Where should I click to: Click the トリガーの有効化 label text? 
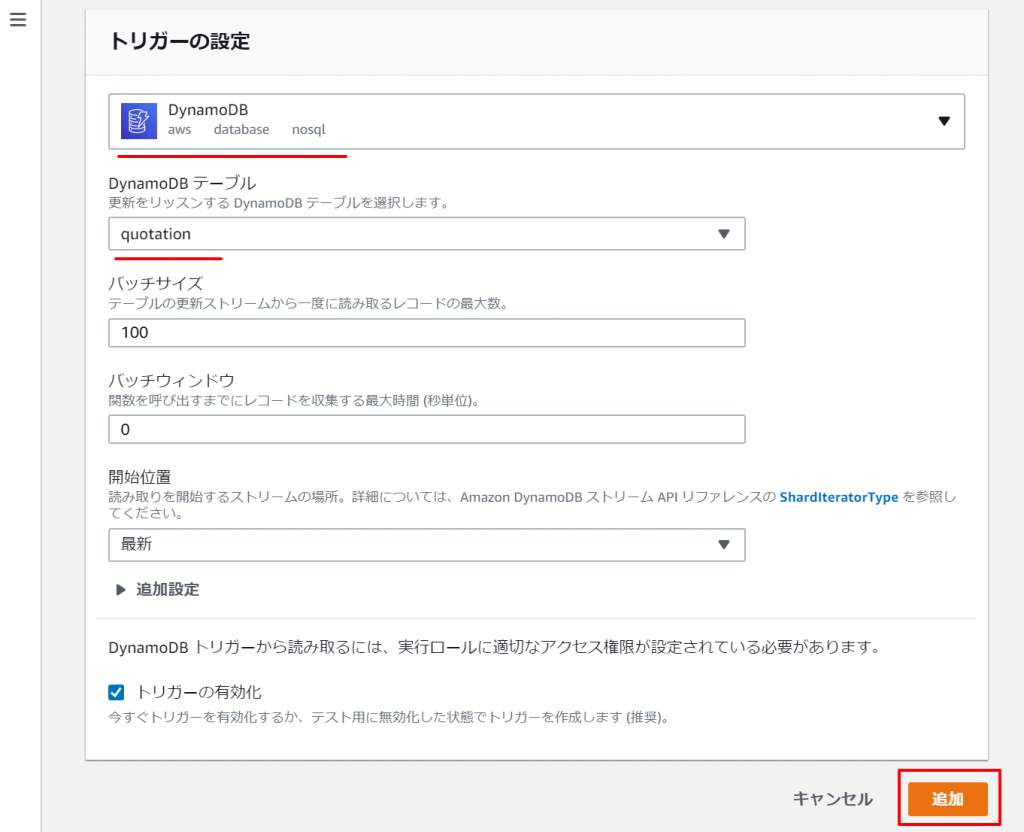[199, 692]
